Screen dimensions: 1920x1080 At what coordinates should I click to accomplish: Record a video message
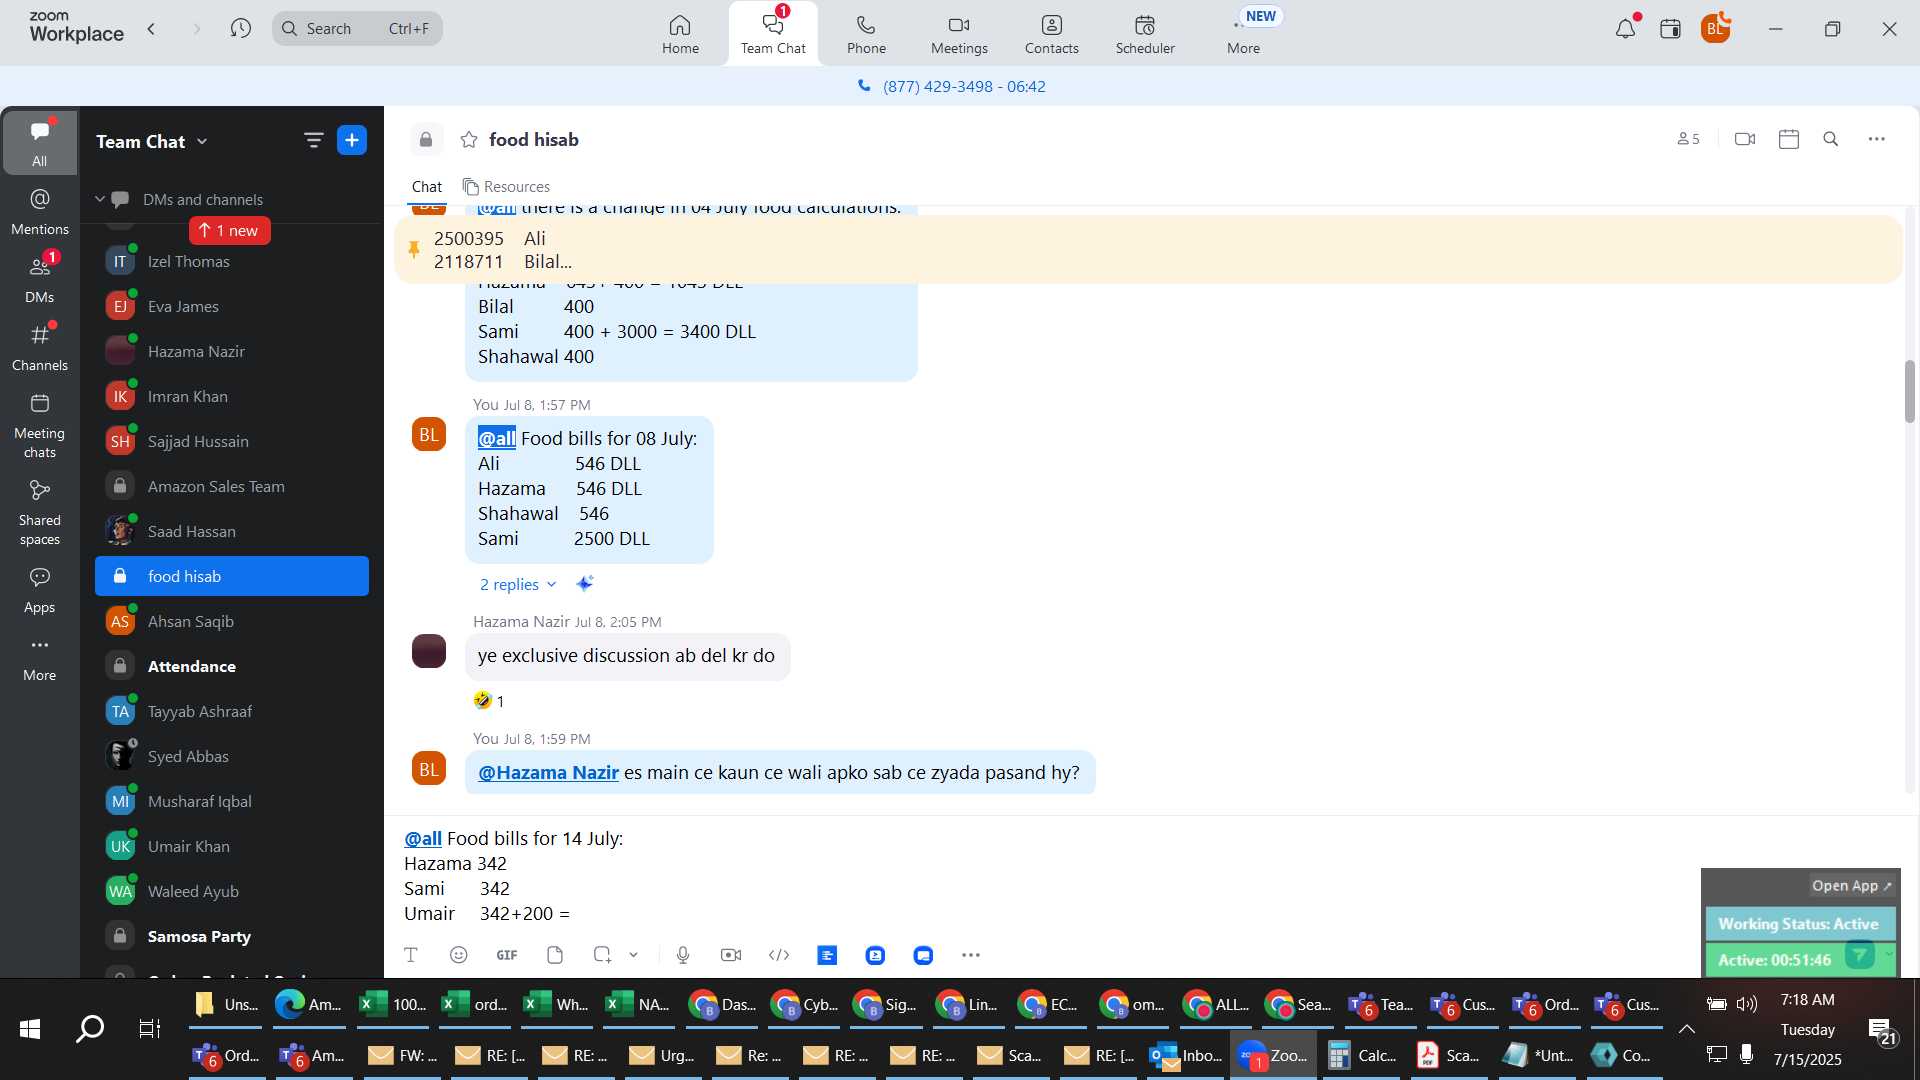coord(731,955)
